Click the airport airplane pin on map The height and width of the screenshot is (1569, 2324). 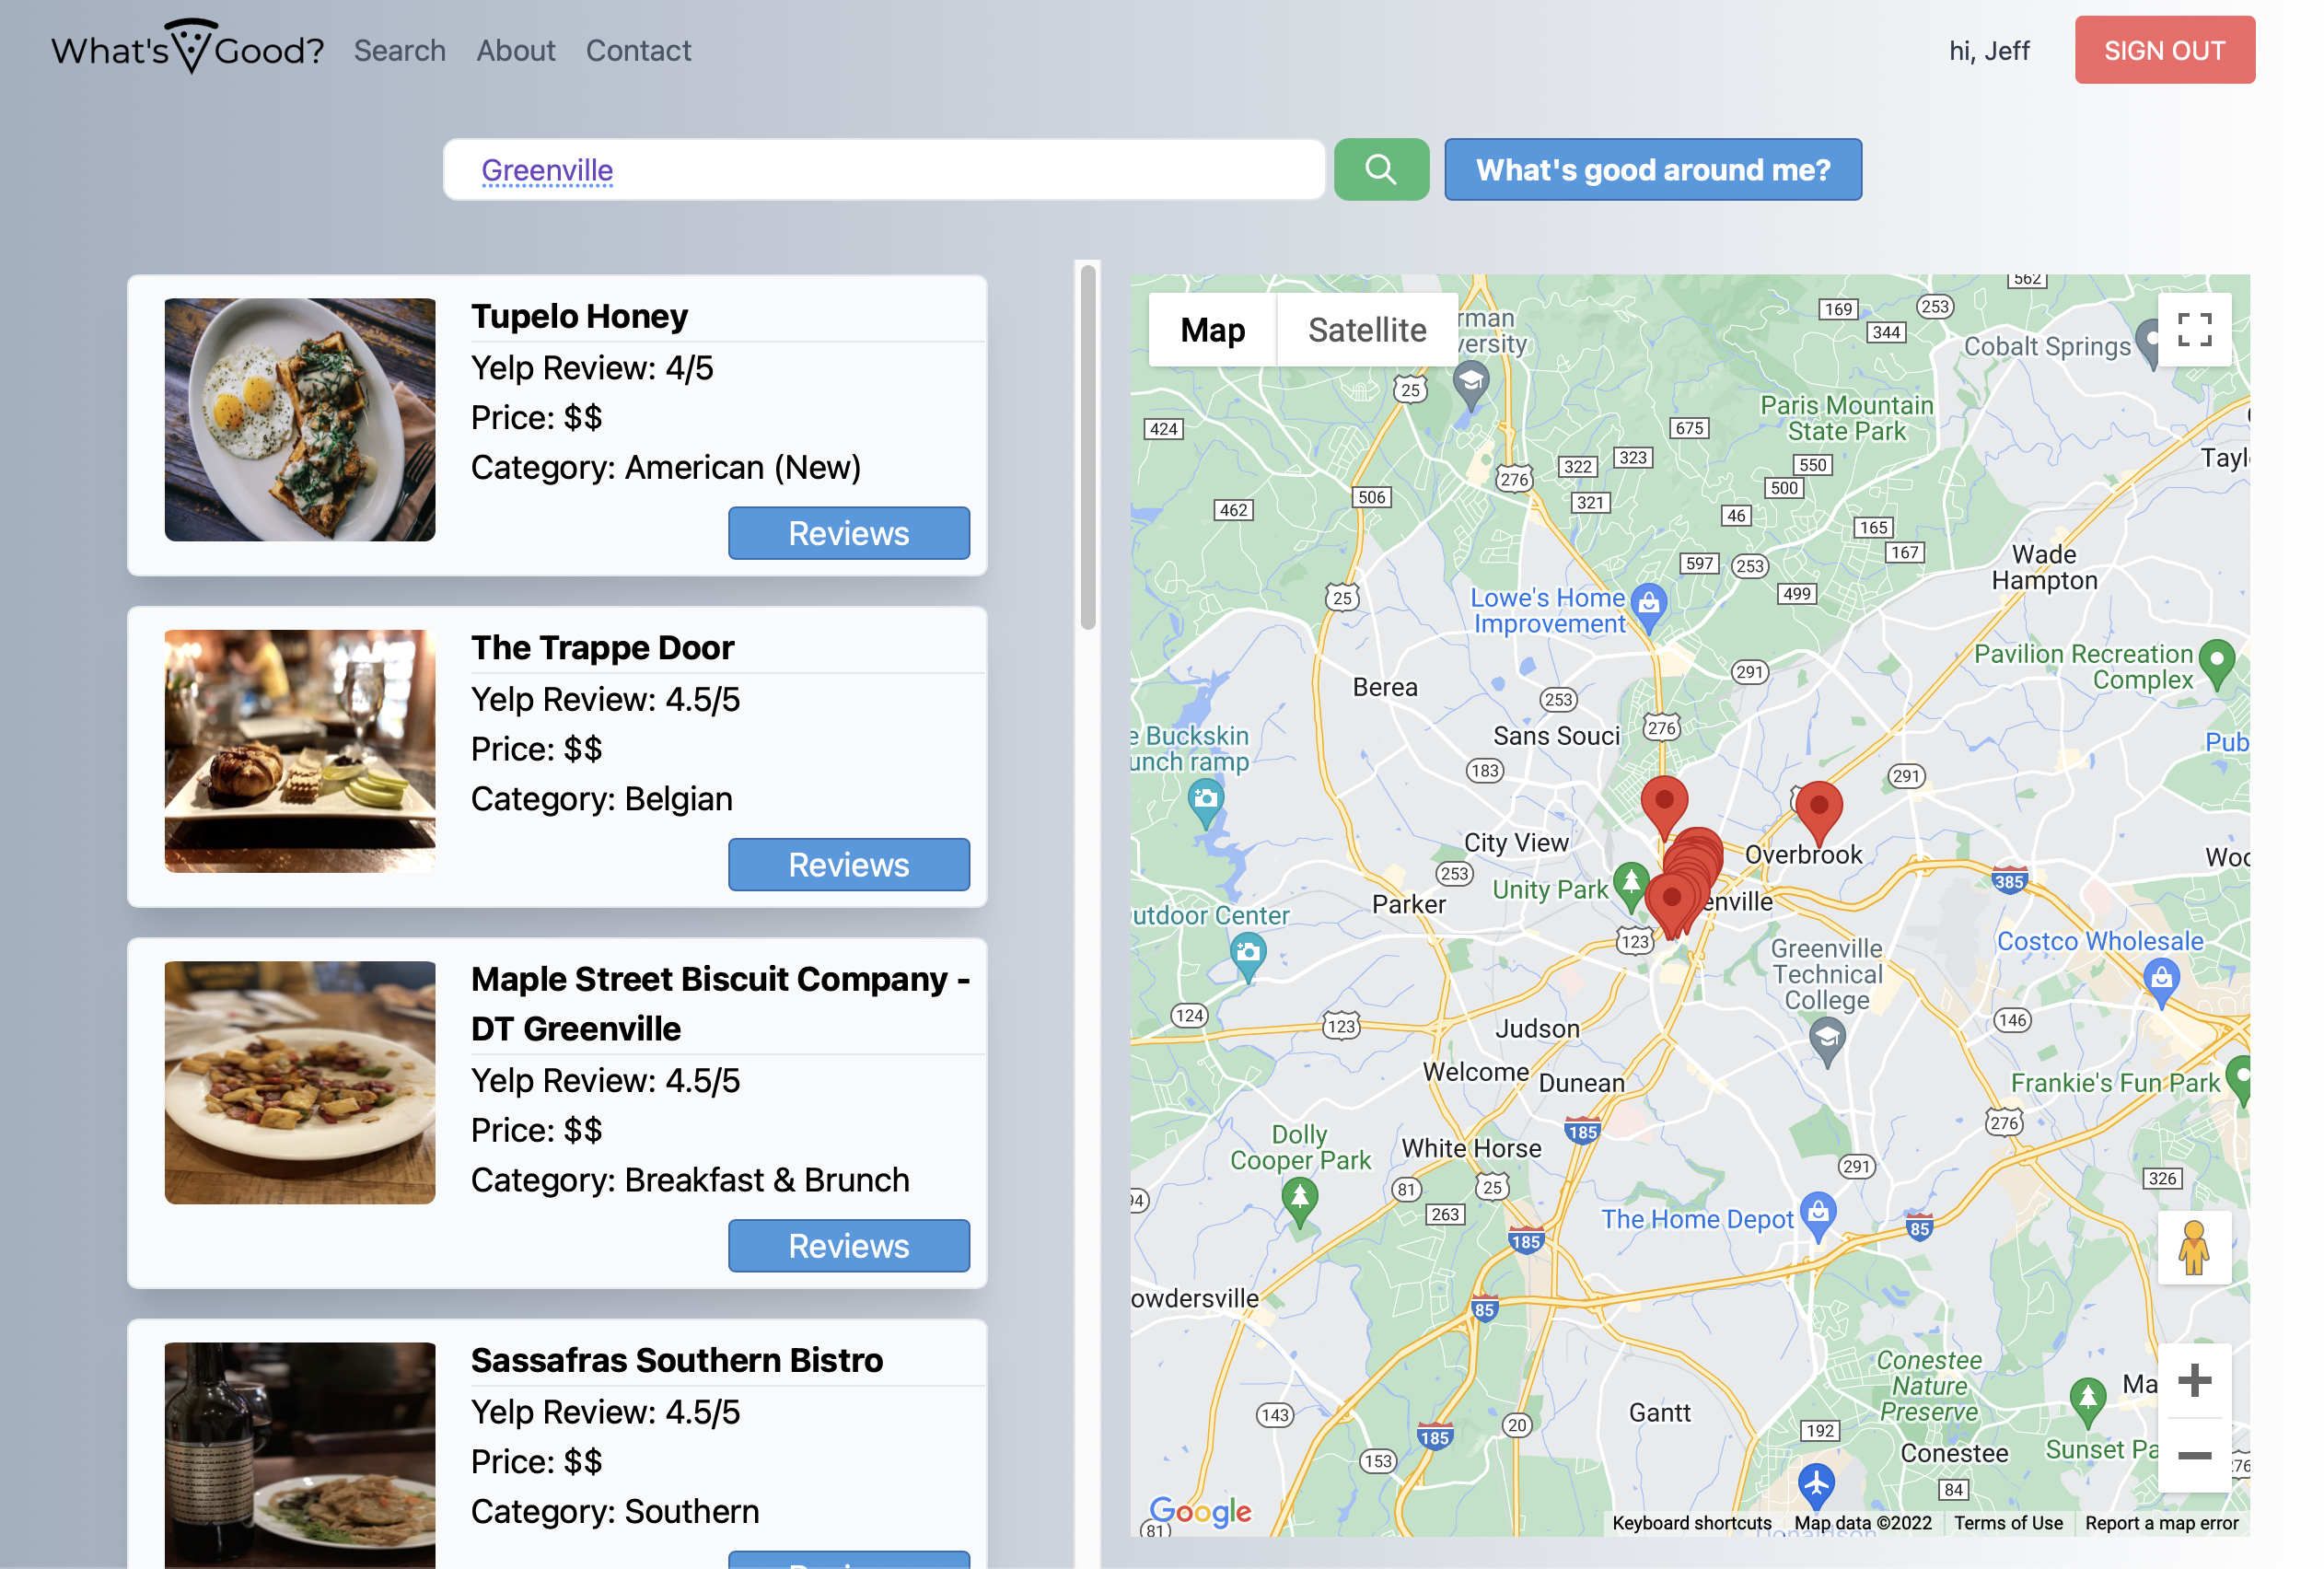point(1816,1486)
